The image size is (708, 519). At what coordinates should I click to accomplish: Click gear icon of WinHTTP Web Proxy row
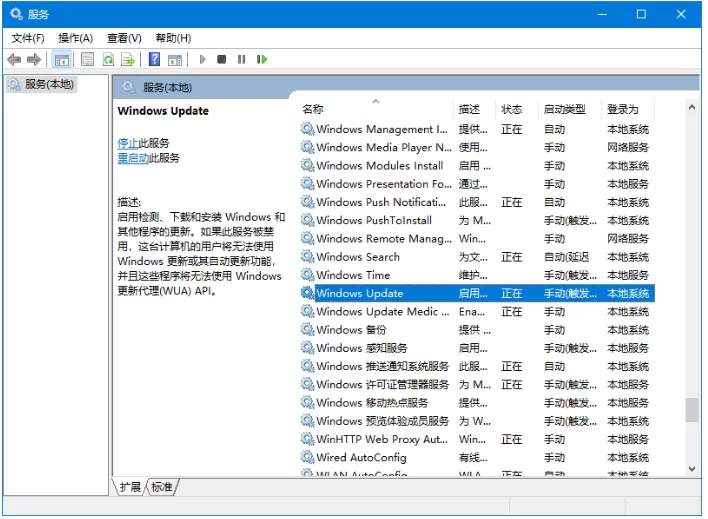pyautogui.click(x=307, y=439)
